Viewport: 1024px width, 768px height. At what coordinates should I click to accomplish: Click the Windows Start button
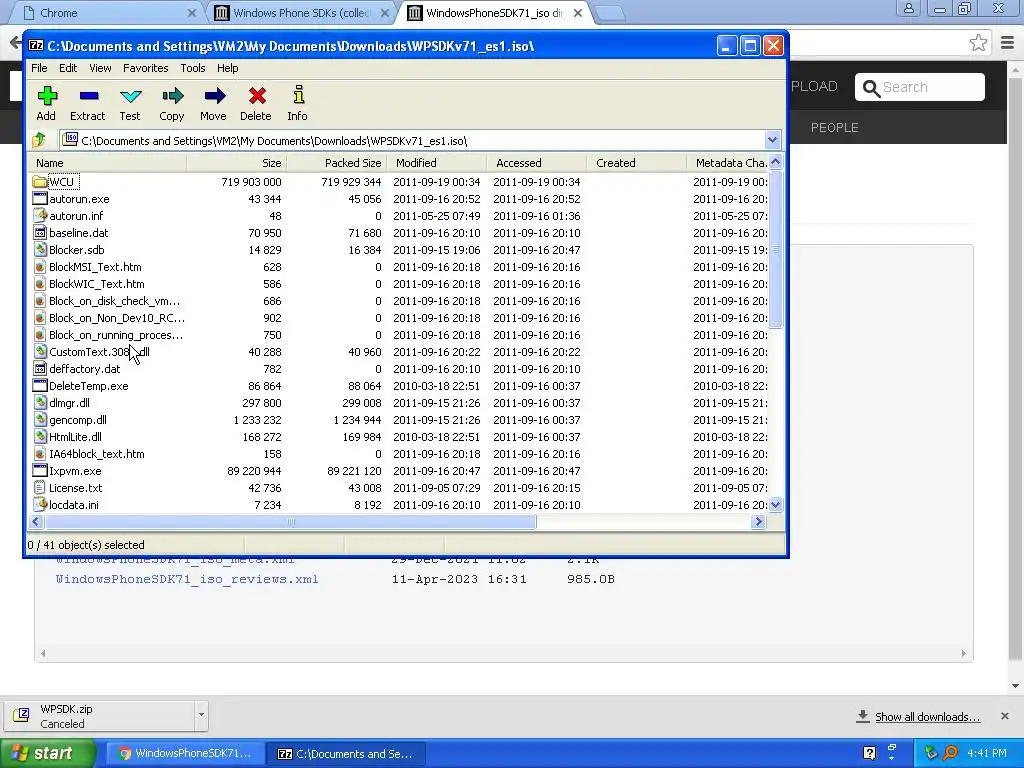point(48,753)
